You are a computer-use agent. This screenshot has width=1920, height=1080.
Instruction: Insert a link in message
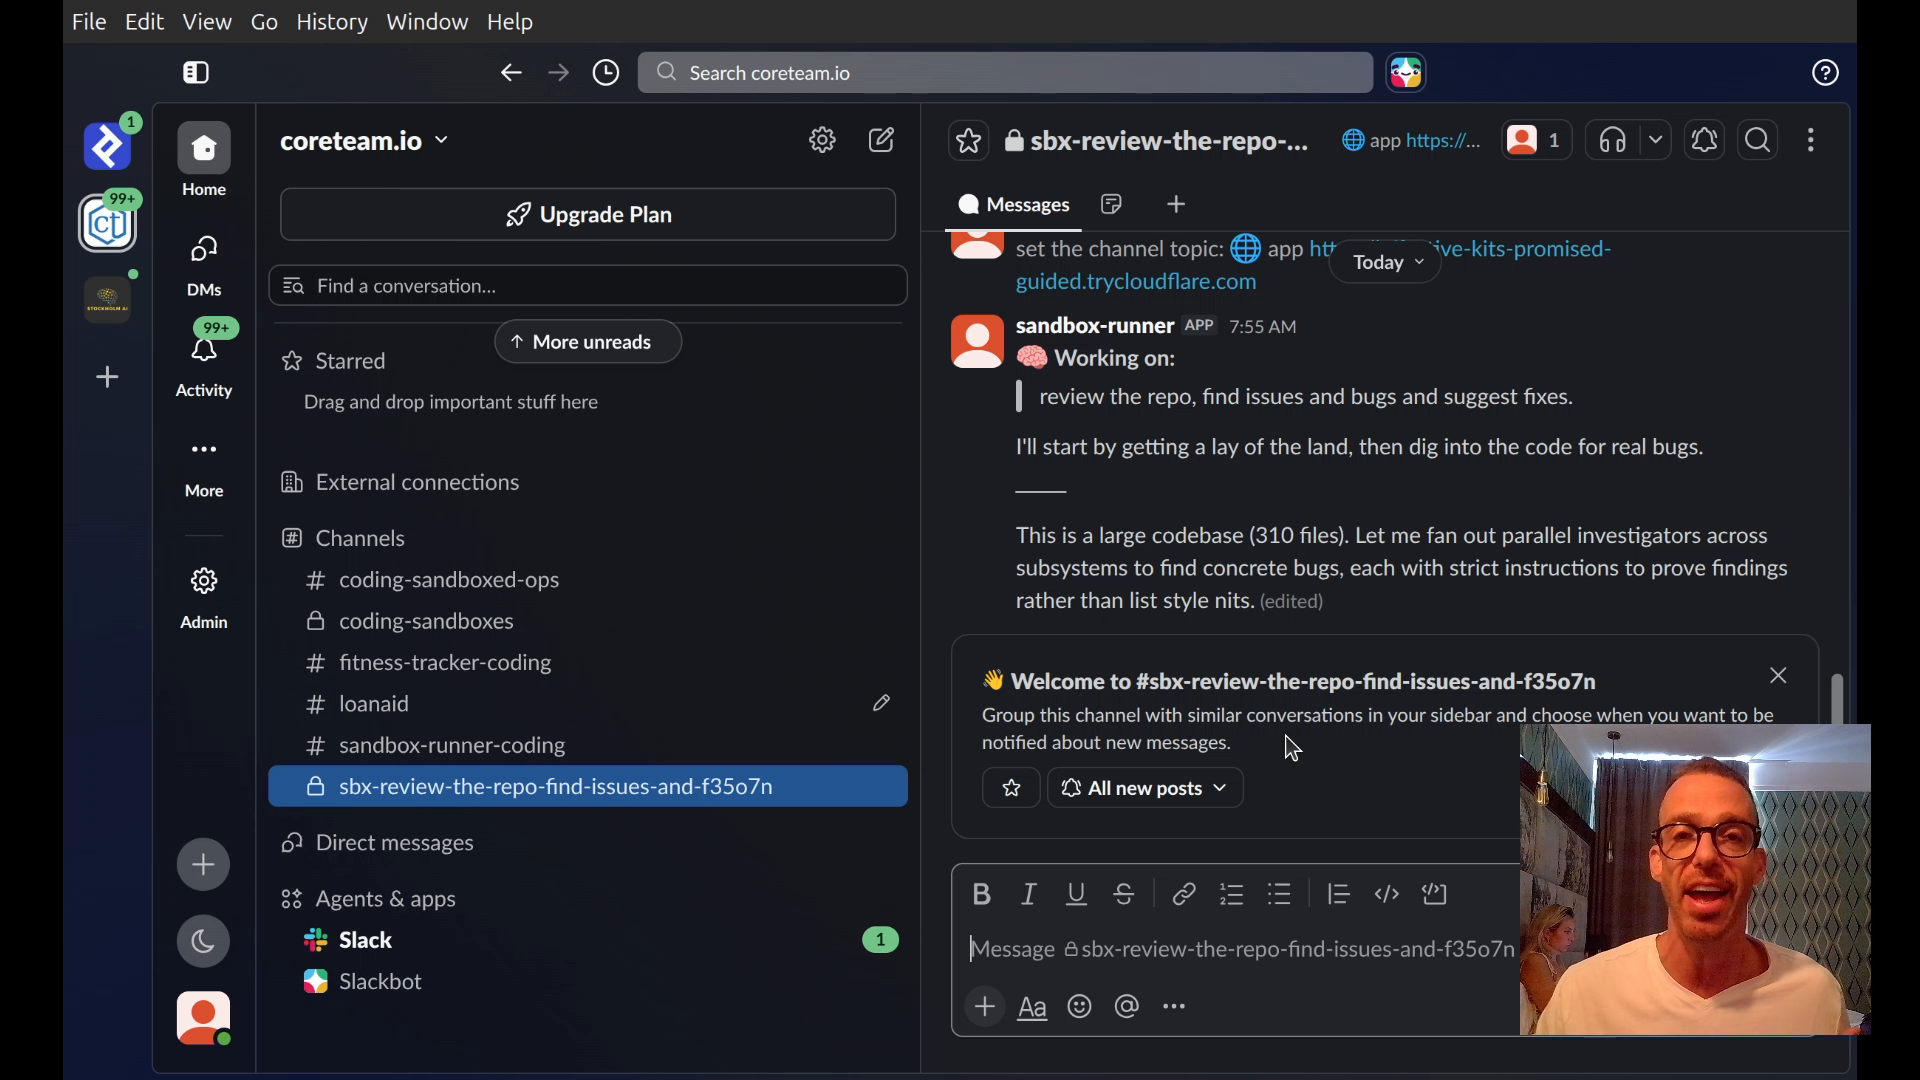tap(1184, 895)
